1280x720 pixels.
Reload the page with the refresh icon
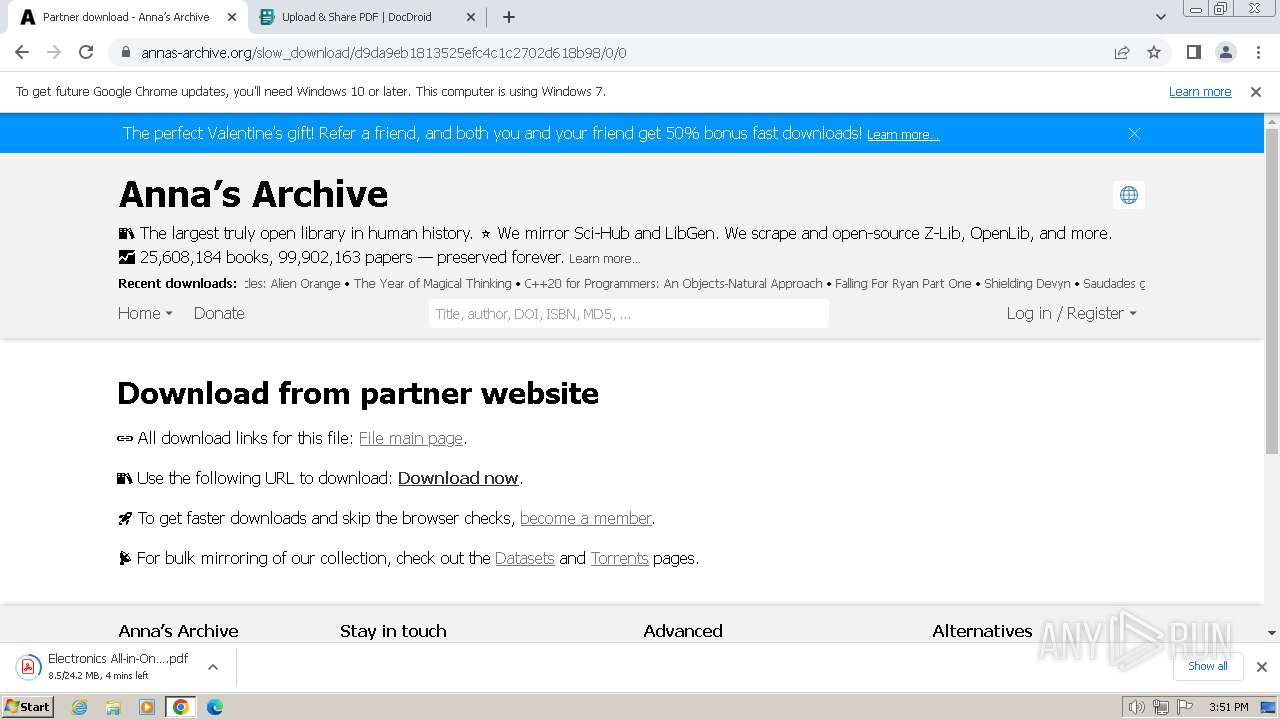86,52
